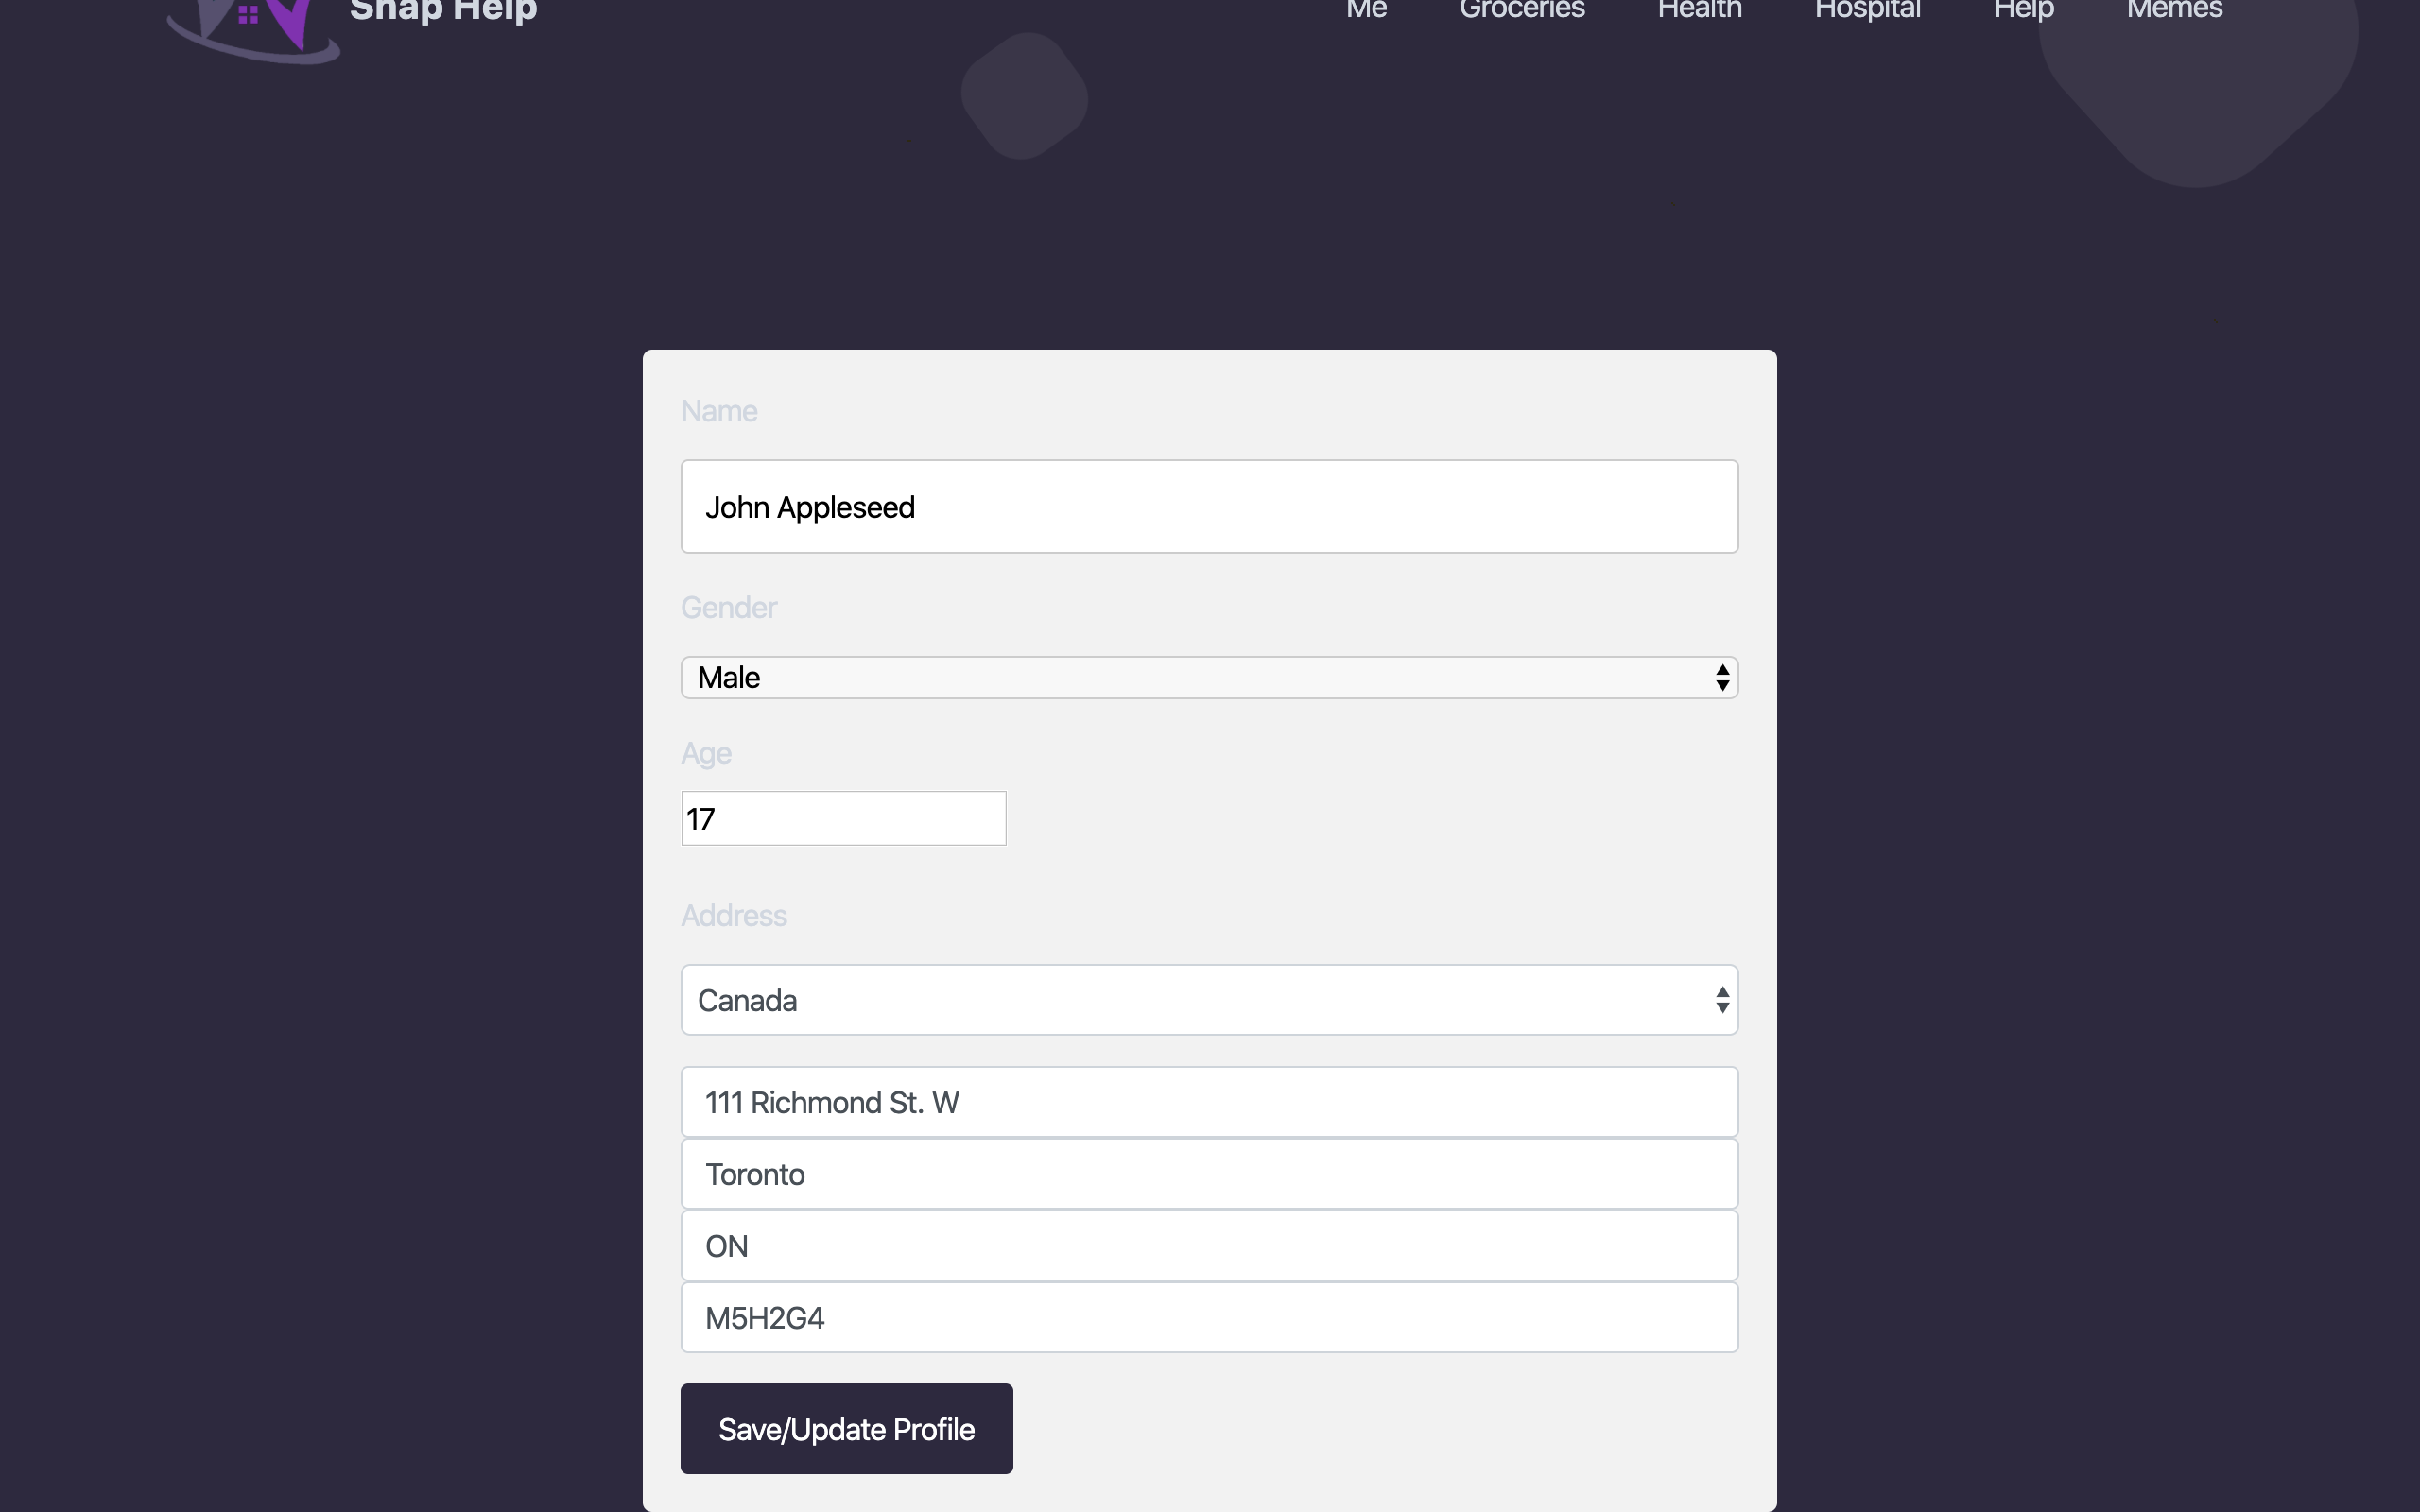Click the Age input containing 17
2420x1512 pixels.
click(843, 818)
